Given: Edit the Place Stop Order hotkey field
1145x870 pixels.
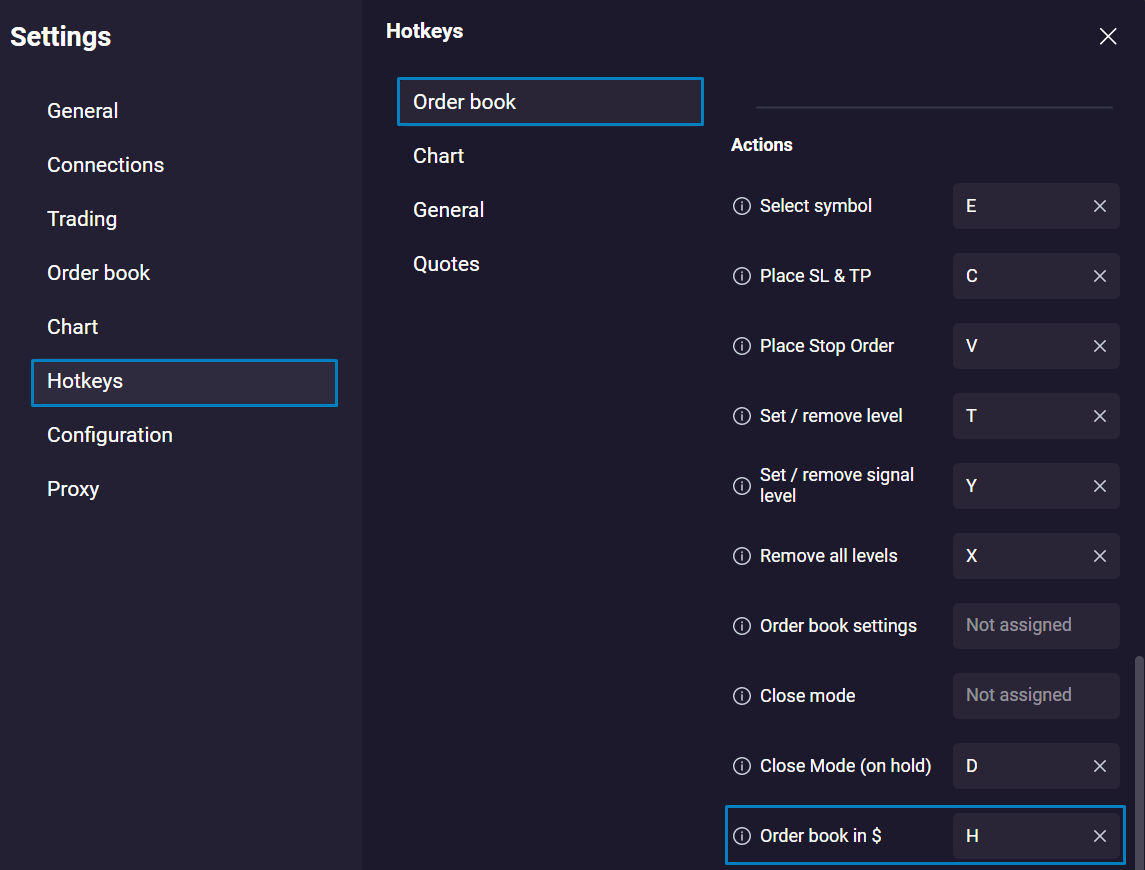Looking at the screenshot, I should 1035,346.
